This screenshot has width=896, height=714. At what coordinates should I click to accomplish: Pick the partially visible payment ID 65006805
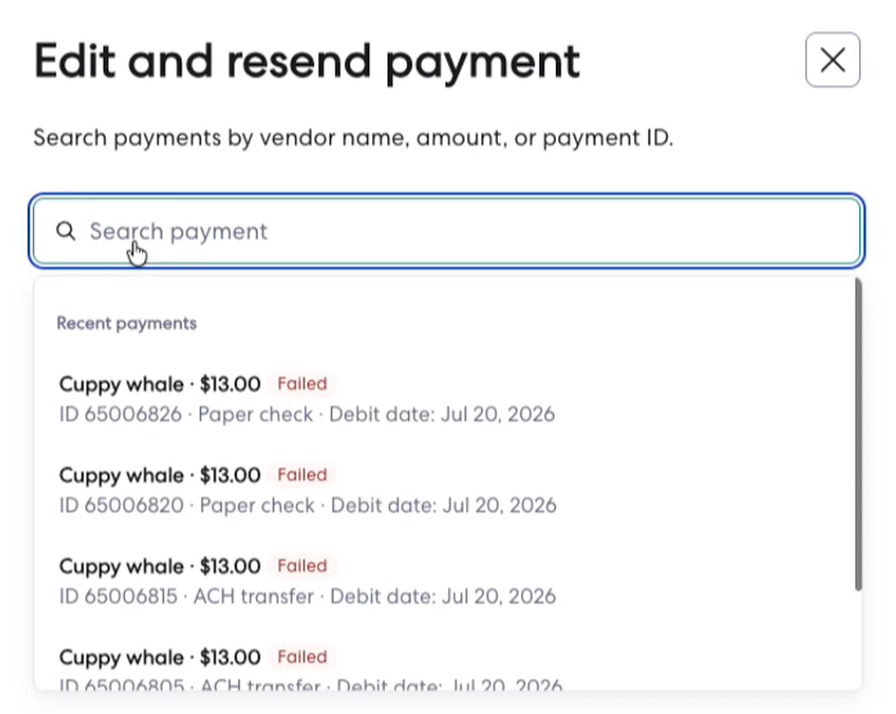447,668
